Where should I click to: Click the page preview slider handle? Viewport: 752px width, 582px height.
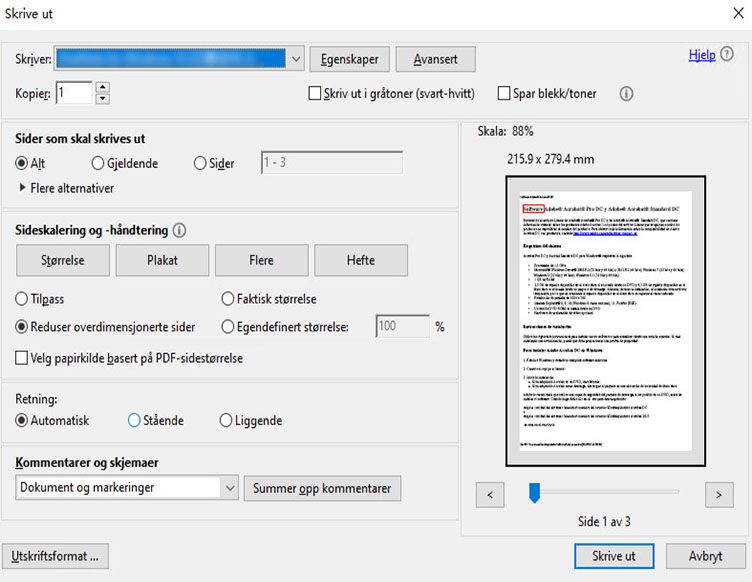(x=534, y=492)
